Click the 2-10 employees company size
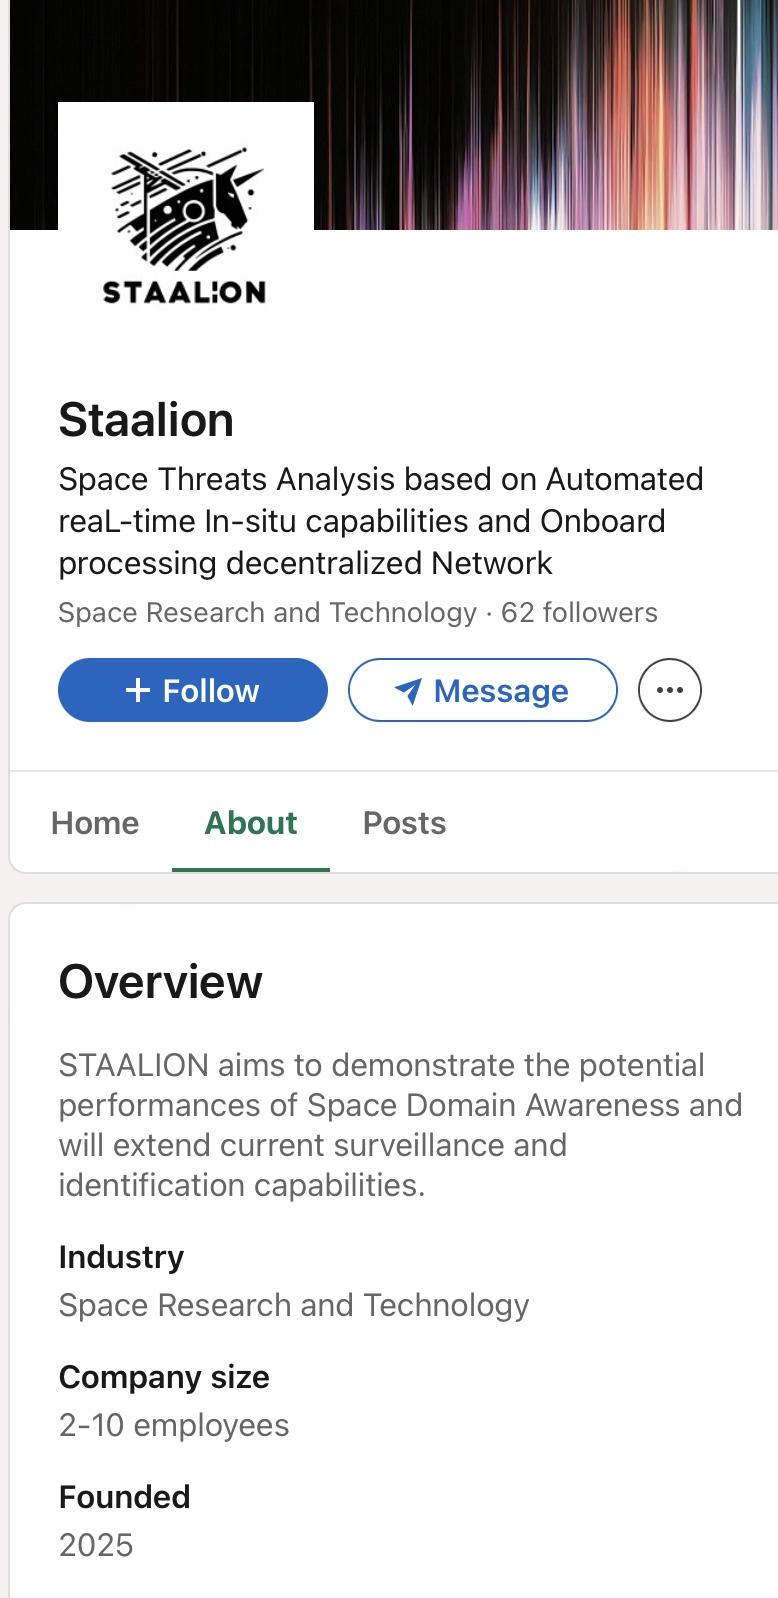Viewport: 778px width, 1598px height. point(174,1425)
